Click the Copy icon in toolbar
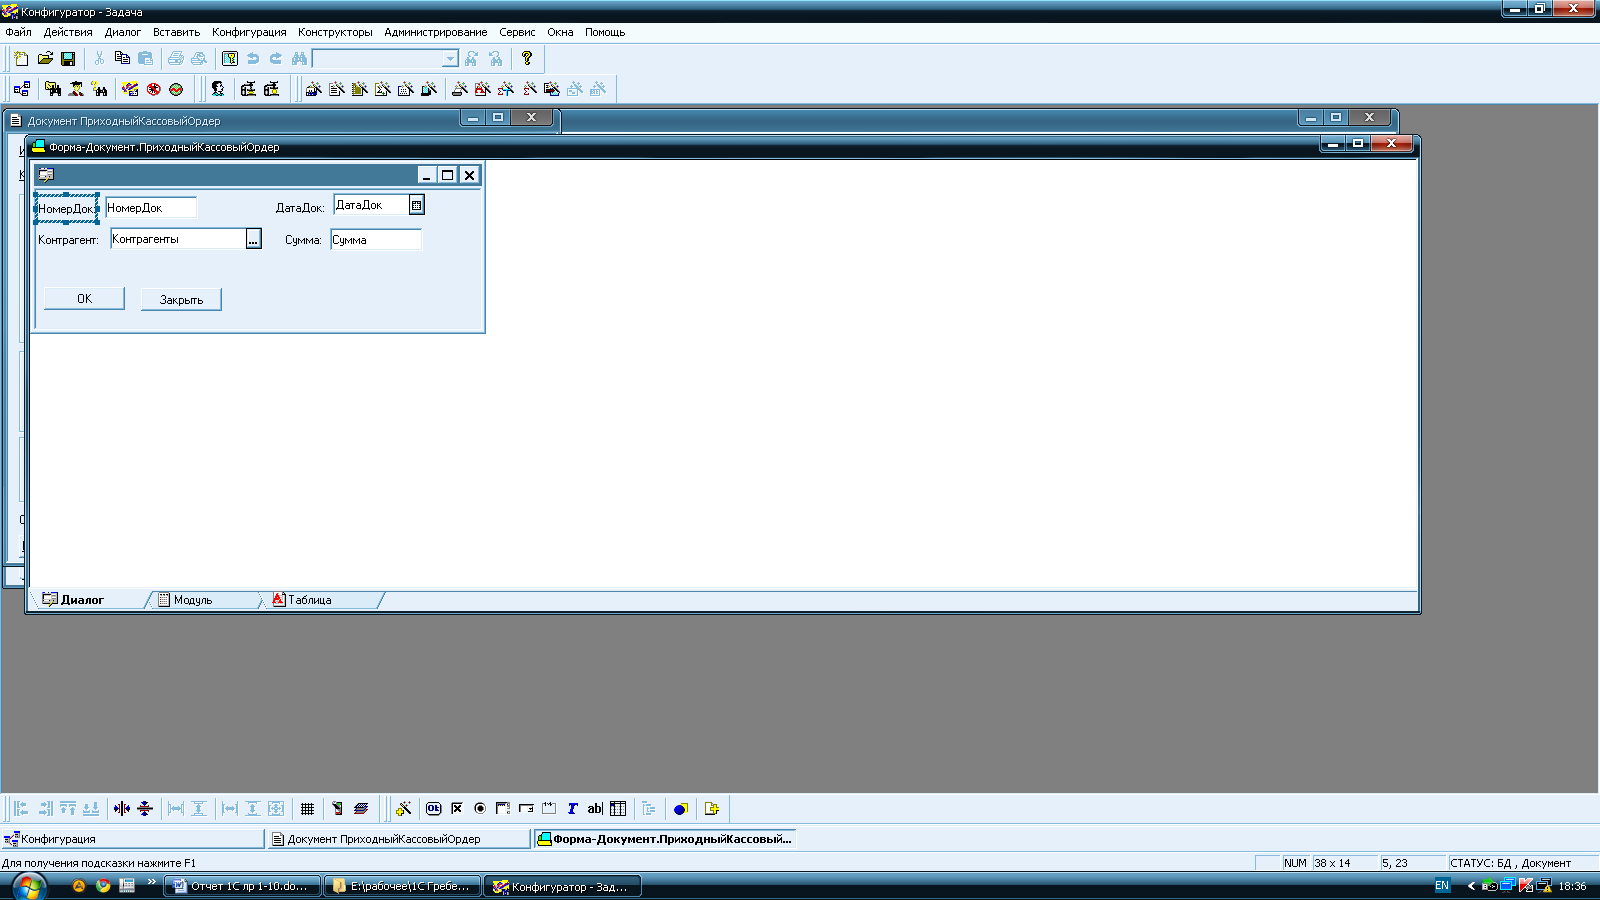 point(122,59)
